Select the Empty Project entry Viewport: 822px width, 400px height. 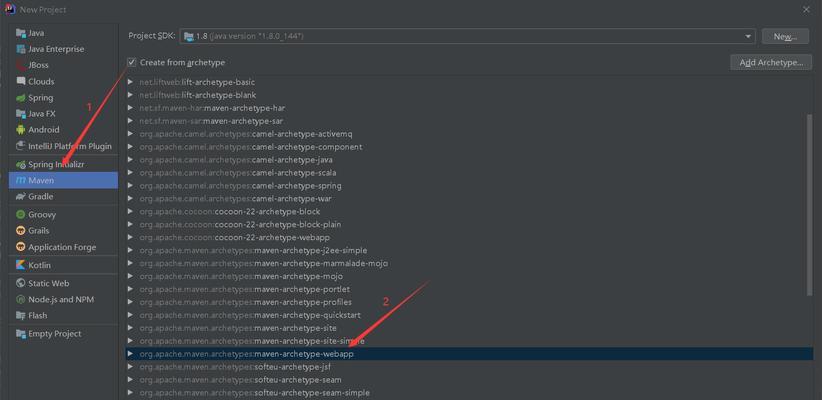pyautogui.click(x=63, y=334)
